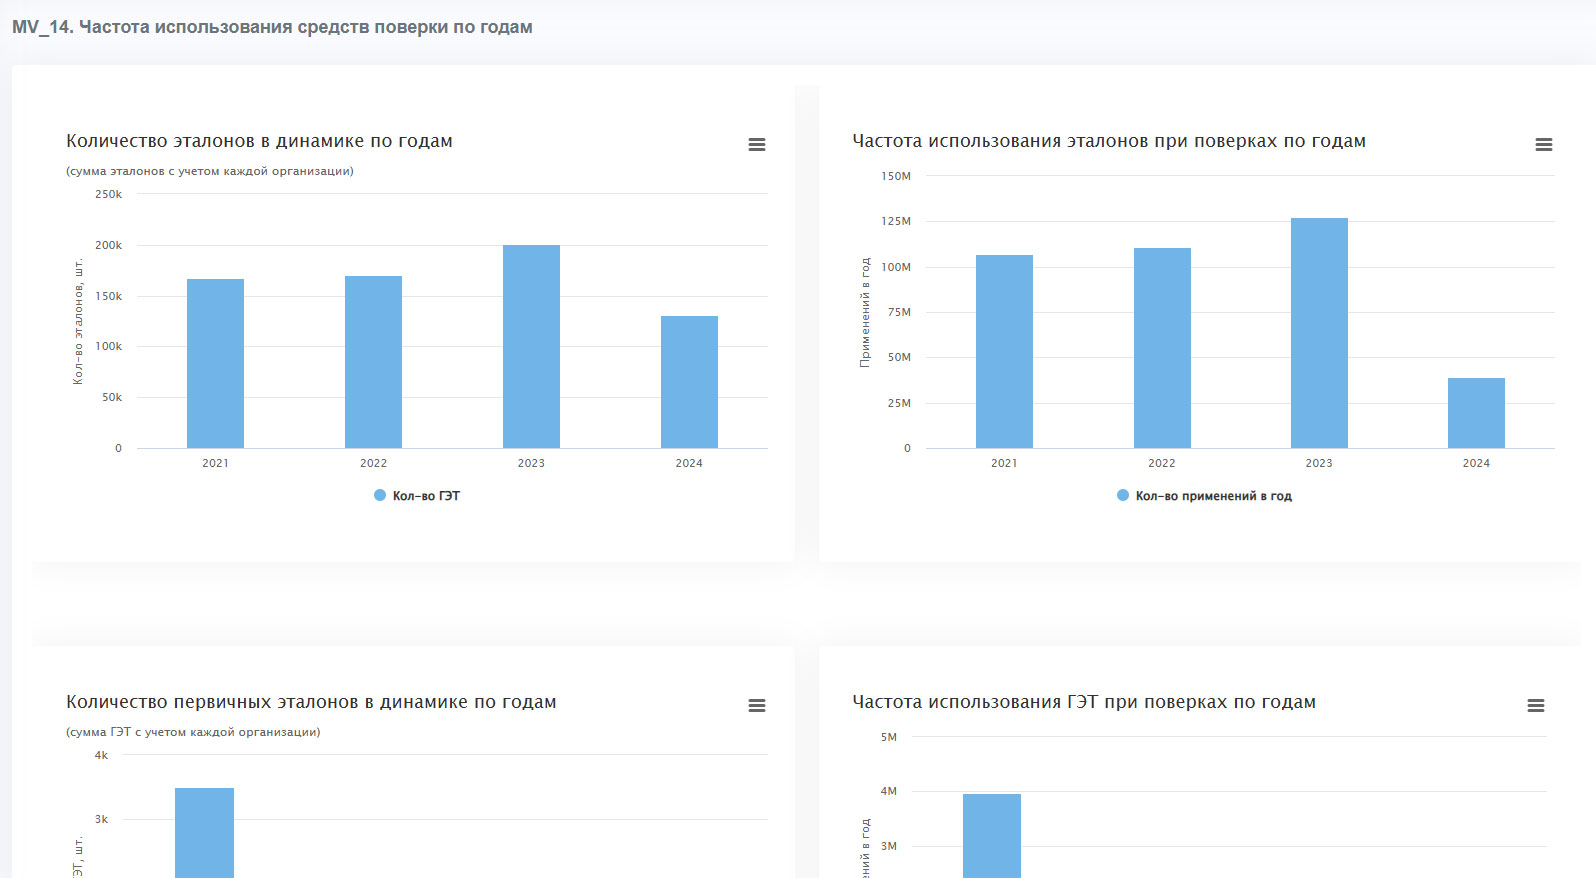Click the '2022' axis label under 'Количество эталонов в динамике' chart

click(373, 463)
